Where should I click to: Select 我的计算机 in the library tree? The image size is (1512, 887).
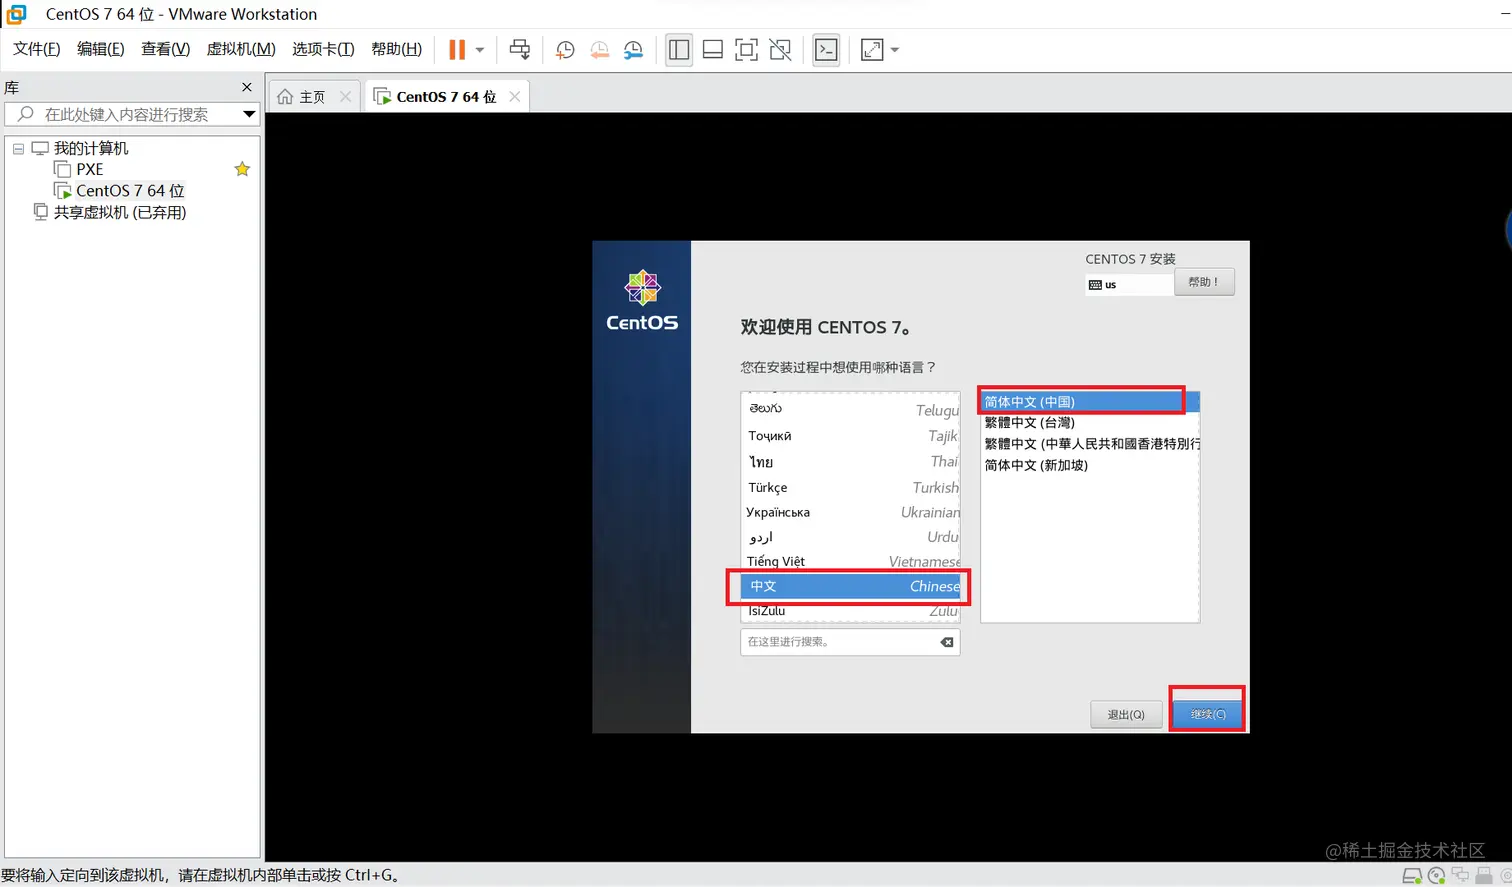coord(91,148)
